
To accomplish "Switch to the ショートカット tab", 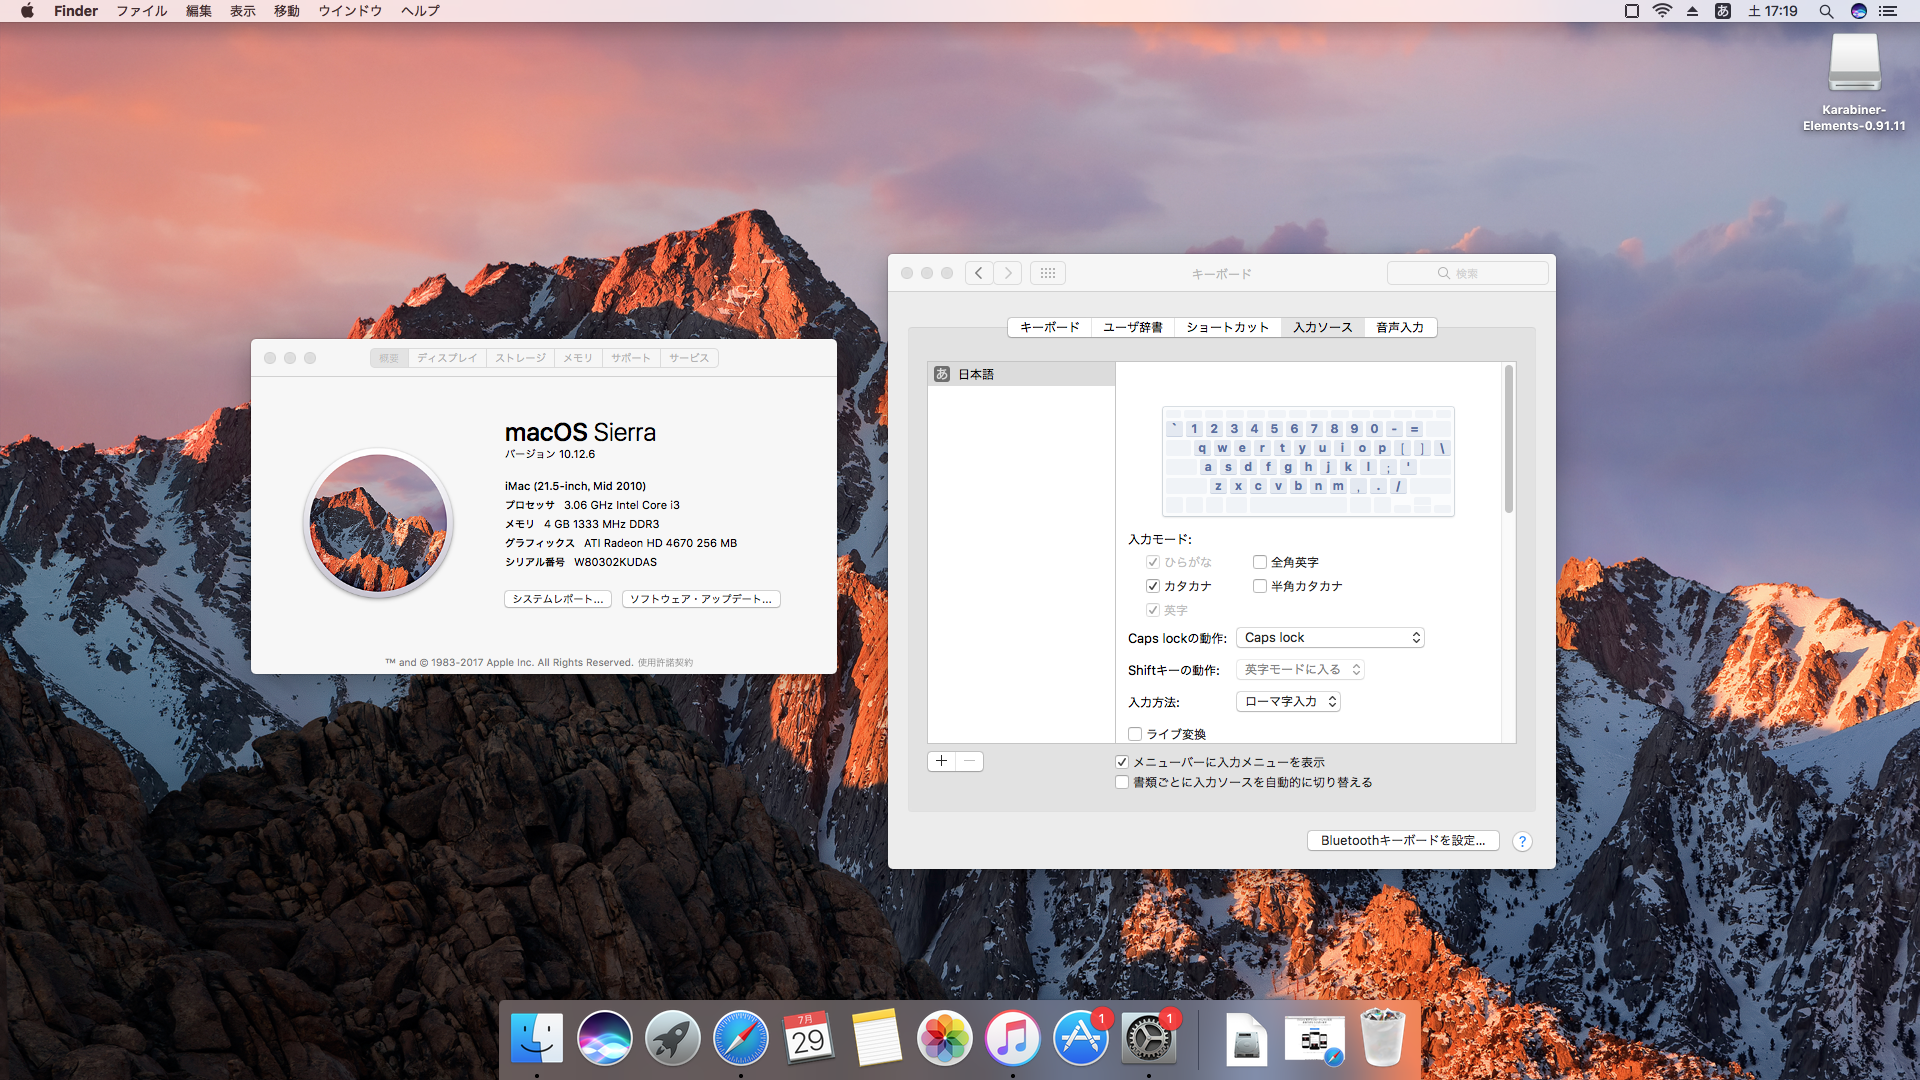I will tap(1227, 327).
